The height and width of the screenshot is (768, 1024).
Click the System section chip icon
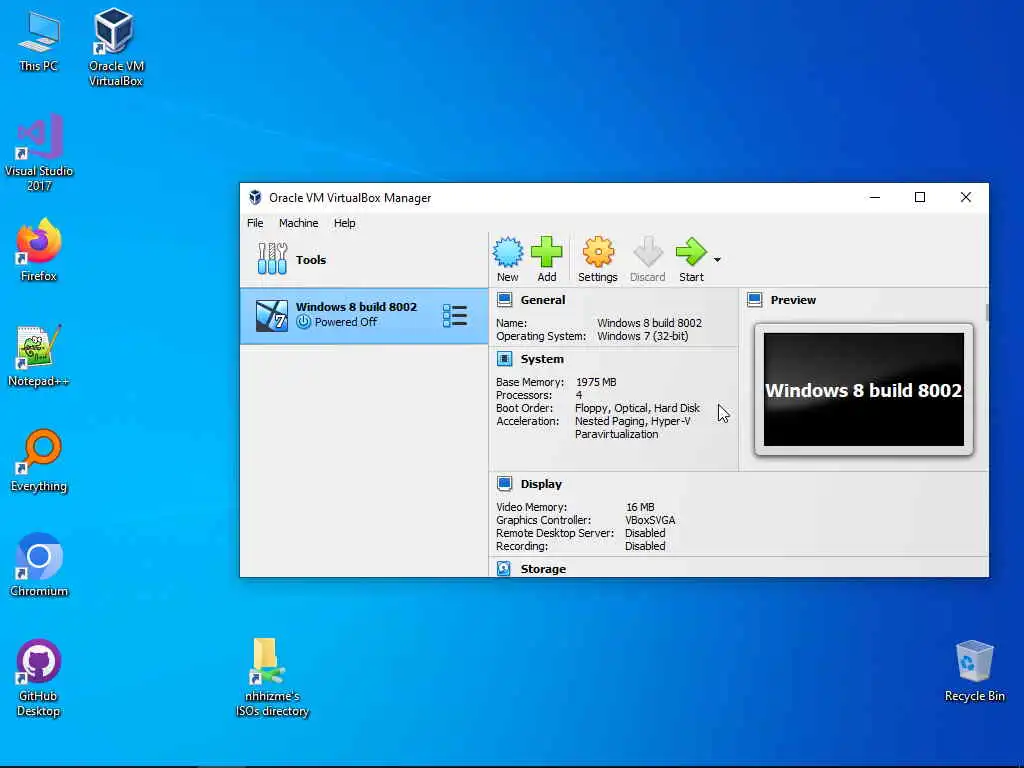coord(504,359)
